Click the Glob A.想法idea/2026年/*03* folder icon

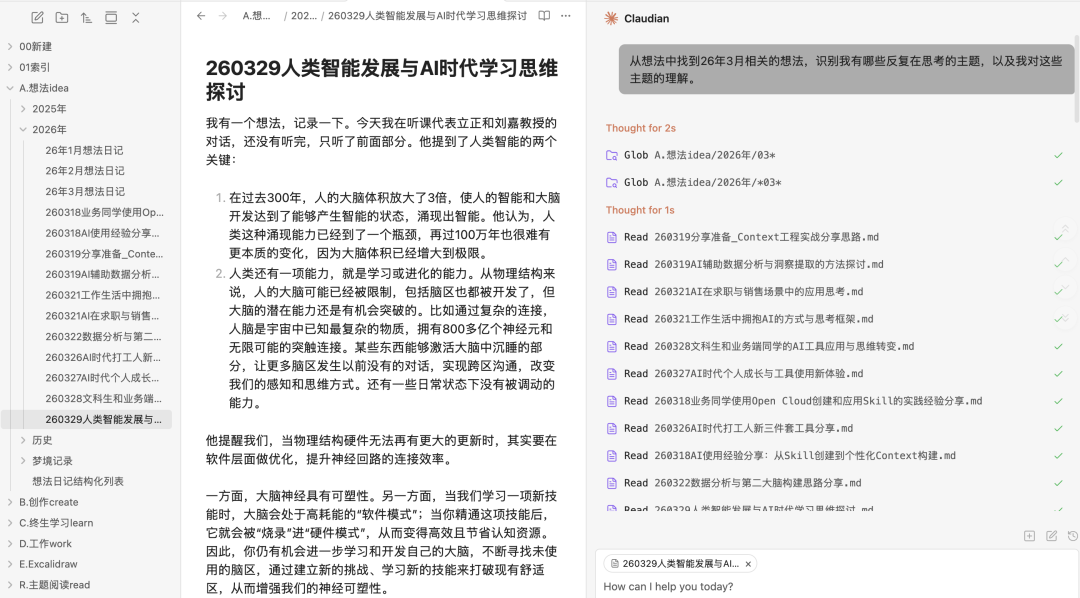coord(612,183)
